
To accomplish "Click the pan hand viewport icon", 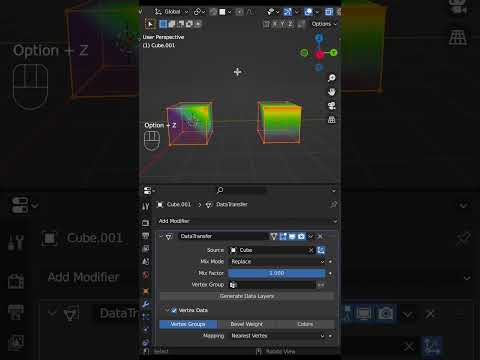I will tap(331, 92).
